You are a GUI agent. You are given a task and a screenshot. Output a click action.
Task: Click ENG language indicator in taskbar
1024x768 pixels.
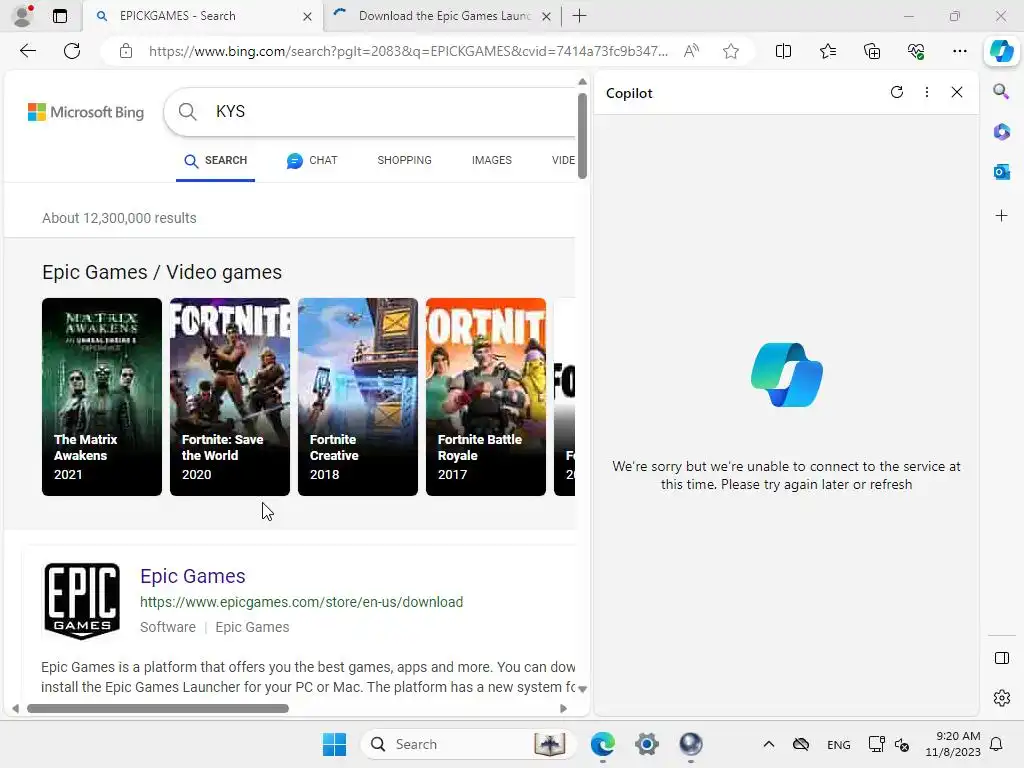click(839, 744)
